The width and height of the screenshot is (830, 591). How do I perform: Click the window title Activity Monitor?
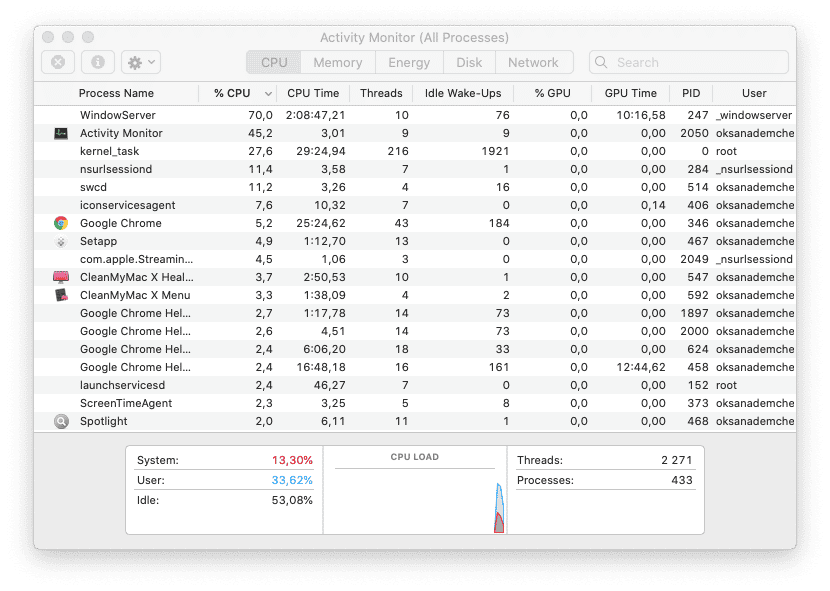414,38
